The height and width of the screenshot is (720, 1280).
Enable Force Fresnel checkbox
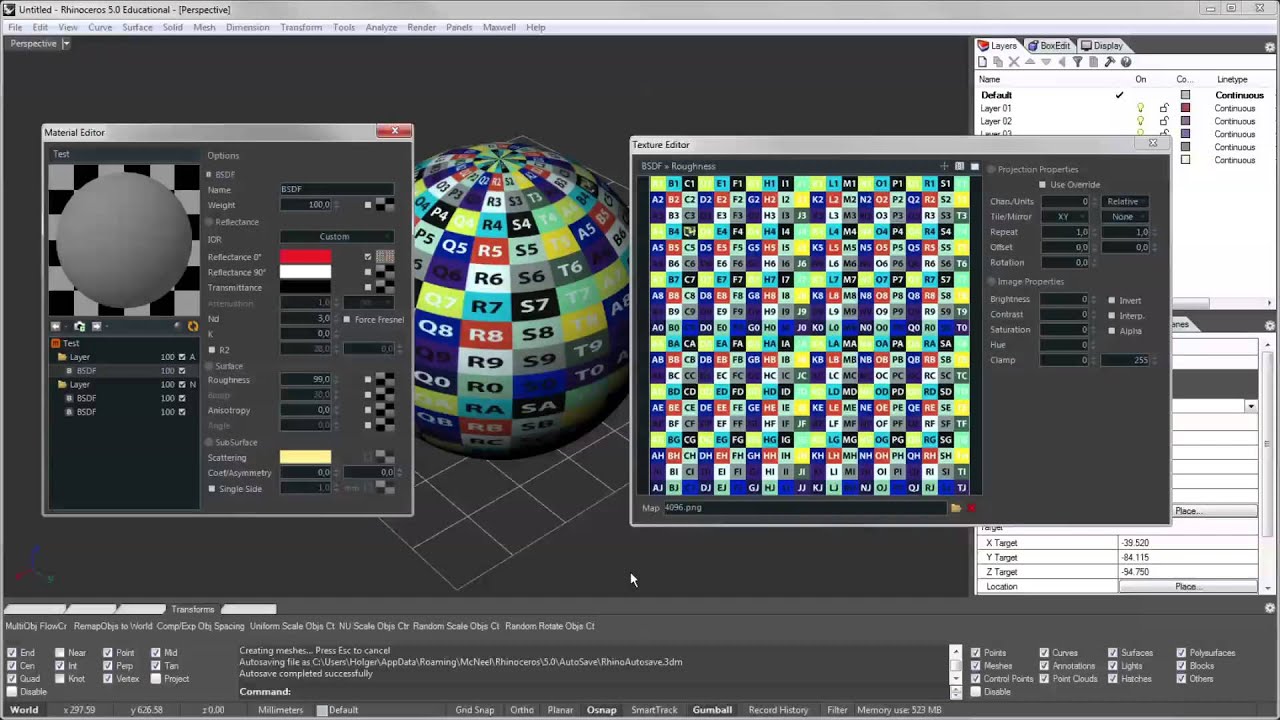347,320
